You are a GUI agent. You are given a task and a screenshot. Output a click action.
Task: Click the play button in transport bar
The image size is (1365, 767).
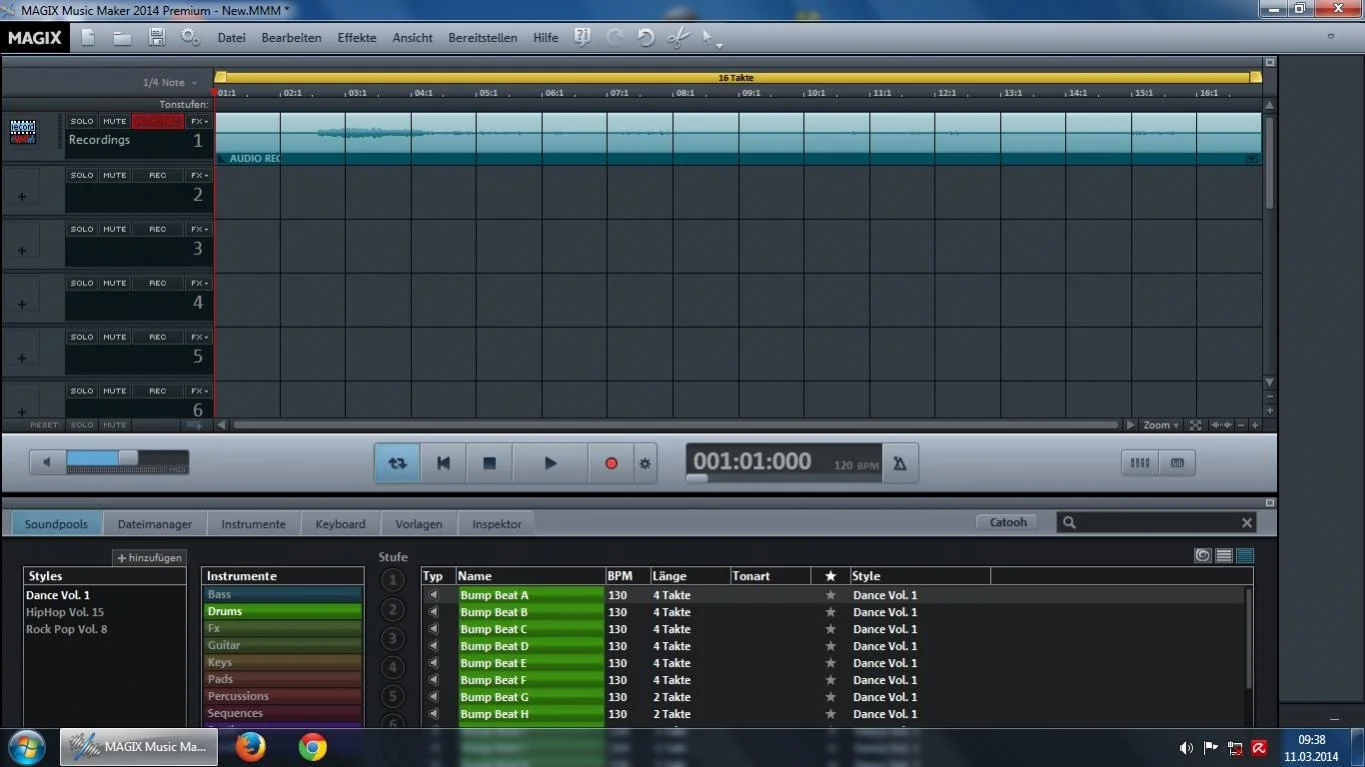[550, 463]
